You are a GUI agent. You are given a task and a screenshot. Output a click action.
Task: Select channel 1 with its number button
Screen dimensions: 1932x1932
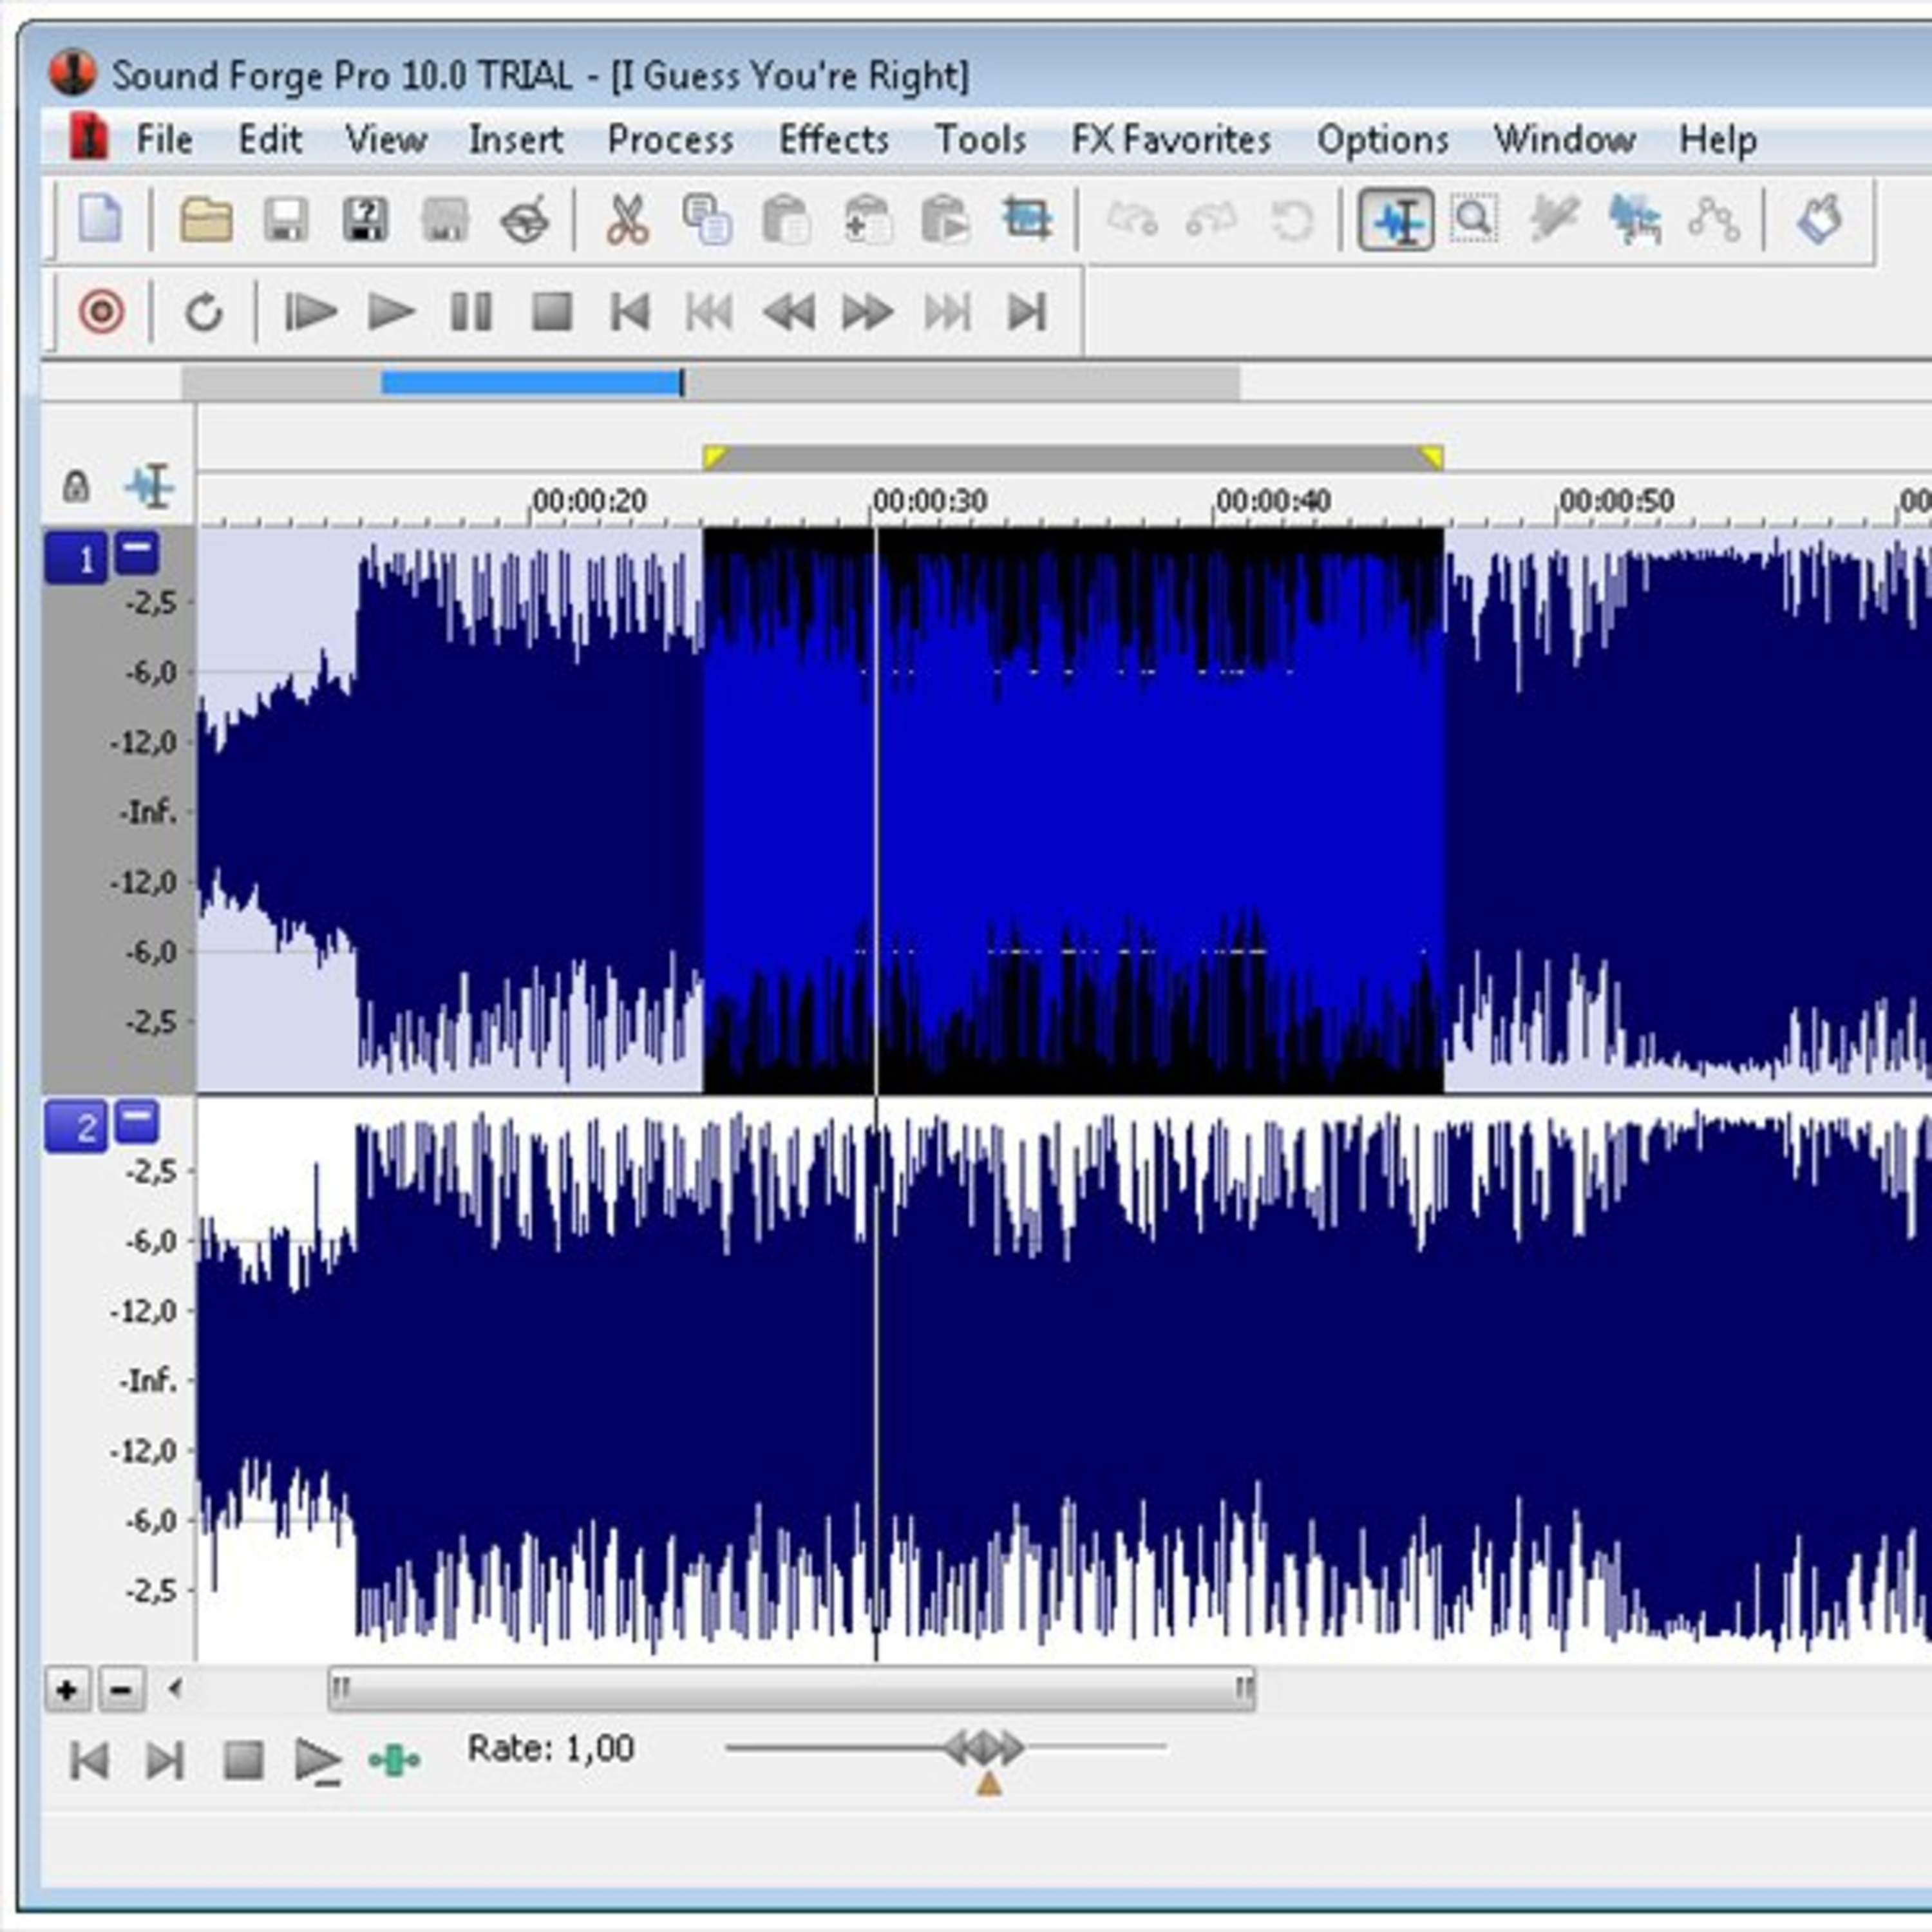[76, 558]
